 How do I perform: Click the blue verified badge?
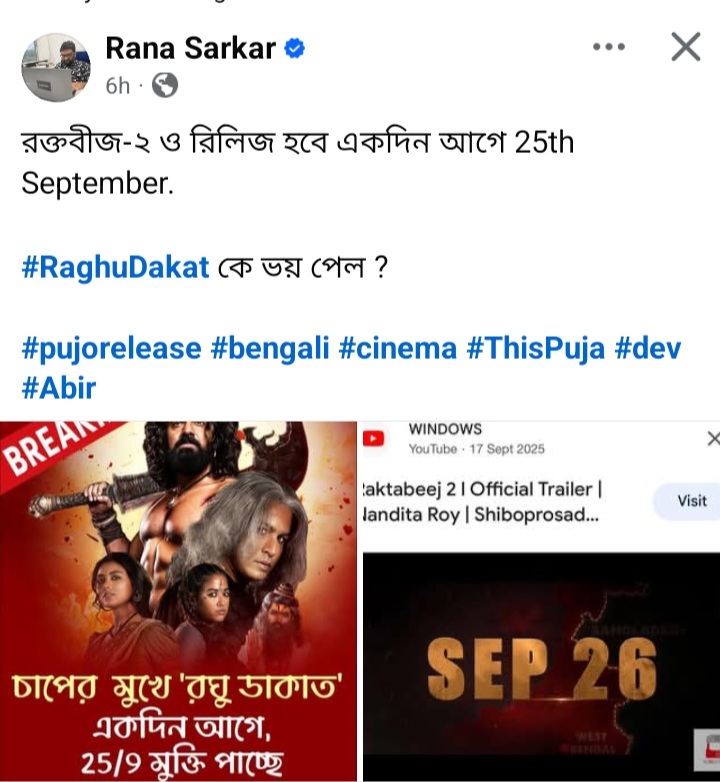click(x=295, y=48)
